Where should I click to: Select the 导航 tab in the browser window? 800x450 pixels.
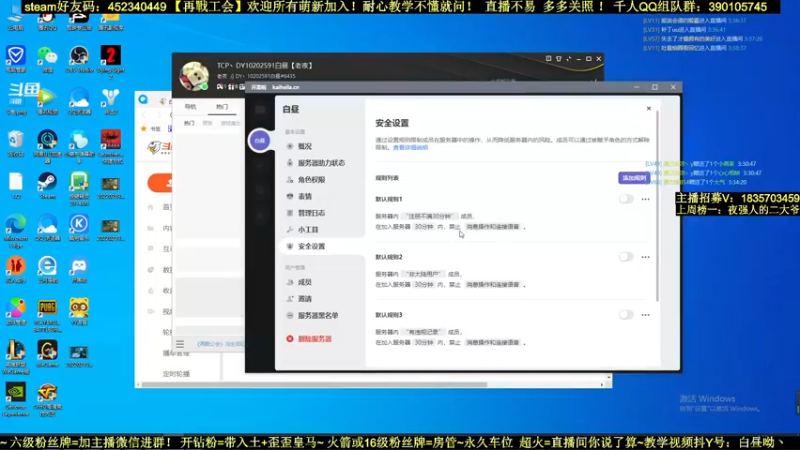(190, 107)
